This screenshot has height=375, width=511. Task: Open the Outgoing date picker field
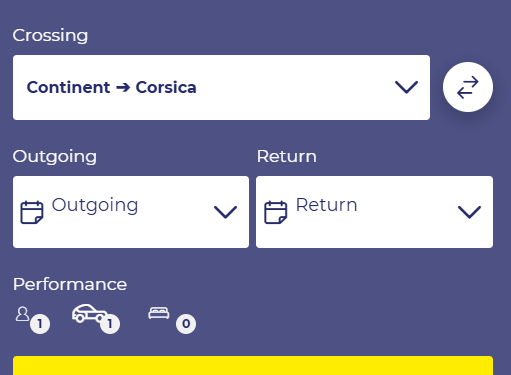point(131,212)
